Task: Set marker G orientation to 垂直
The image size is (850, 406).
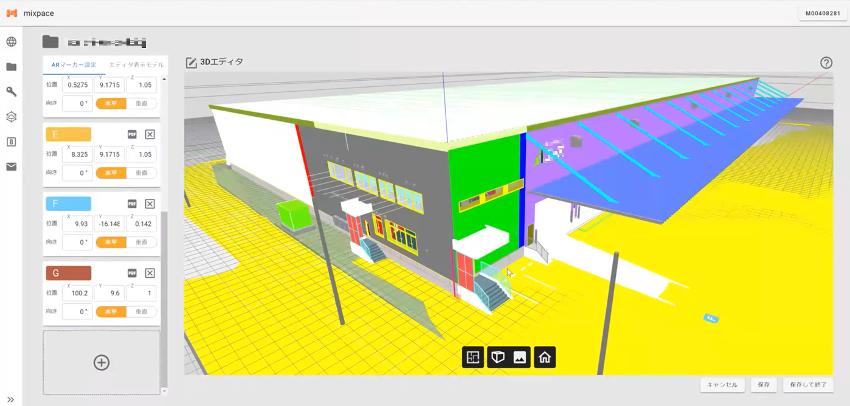Action: (x=143, y=311)
